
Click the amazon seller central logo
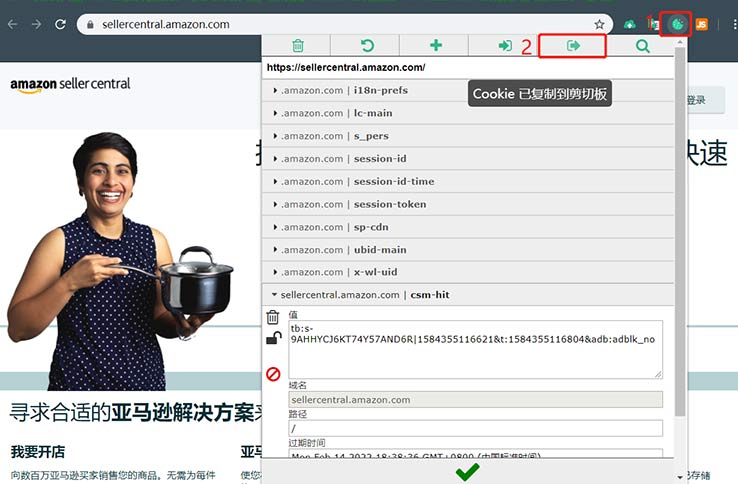(70, 85)
